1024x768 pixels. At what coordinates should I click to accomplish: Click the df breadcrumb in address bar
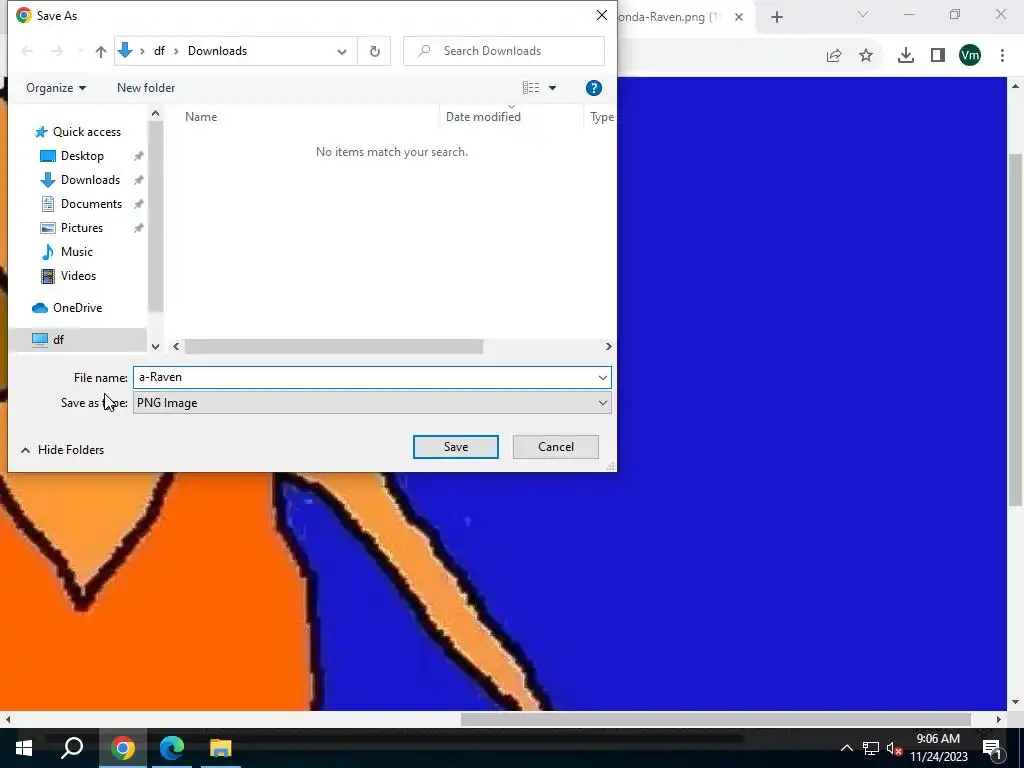click(x=159, y=51)
